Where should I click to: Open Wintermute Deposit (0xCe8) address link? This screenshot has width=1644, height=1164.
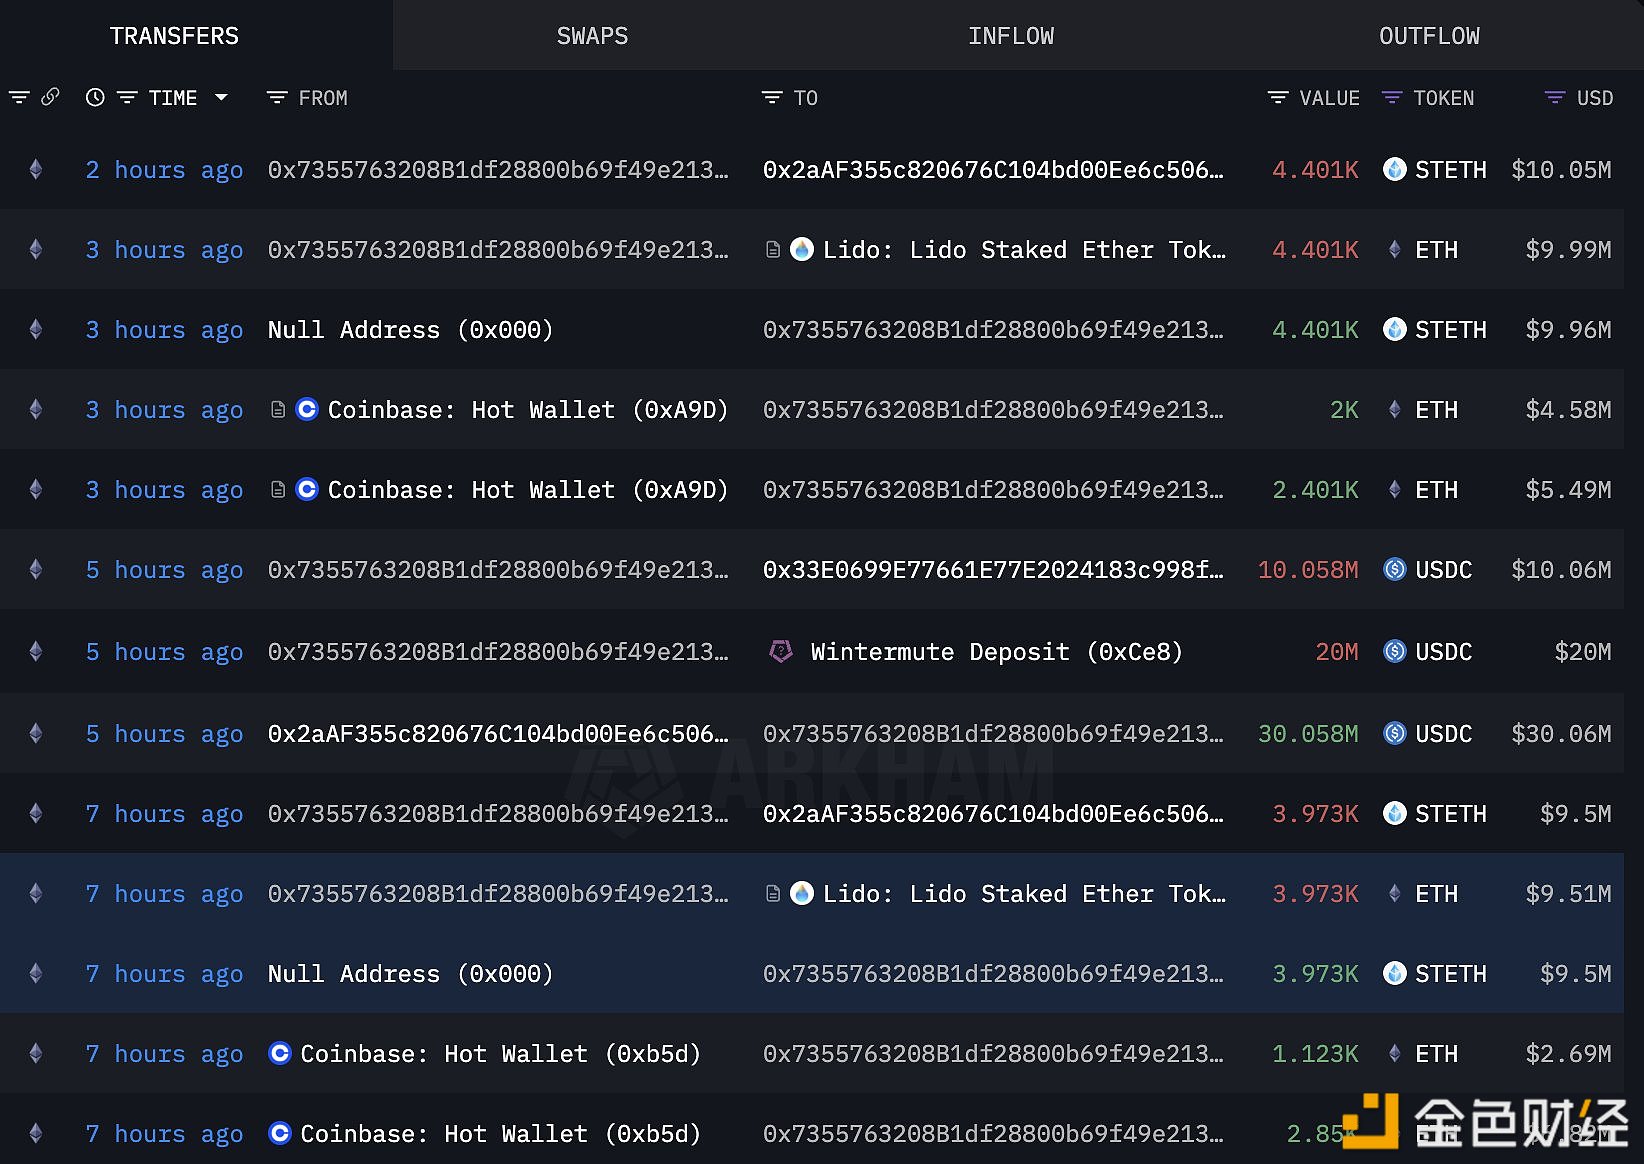point(996,652)
